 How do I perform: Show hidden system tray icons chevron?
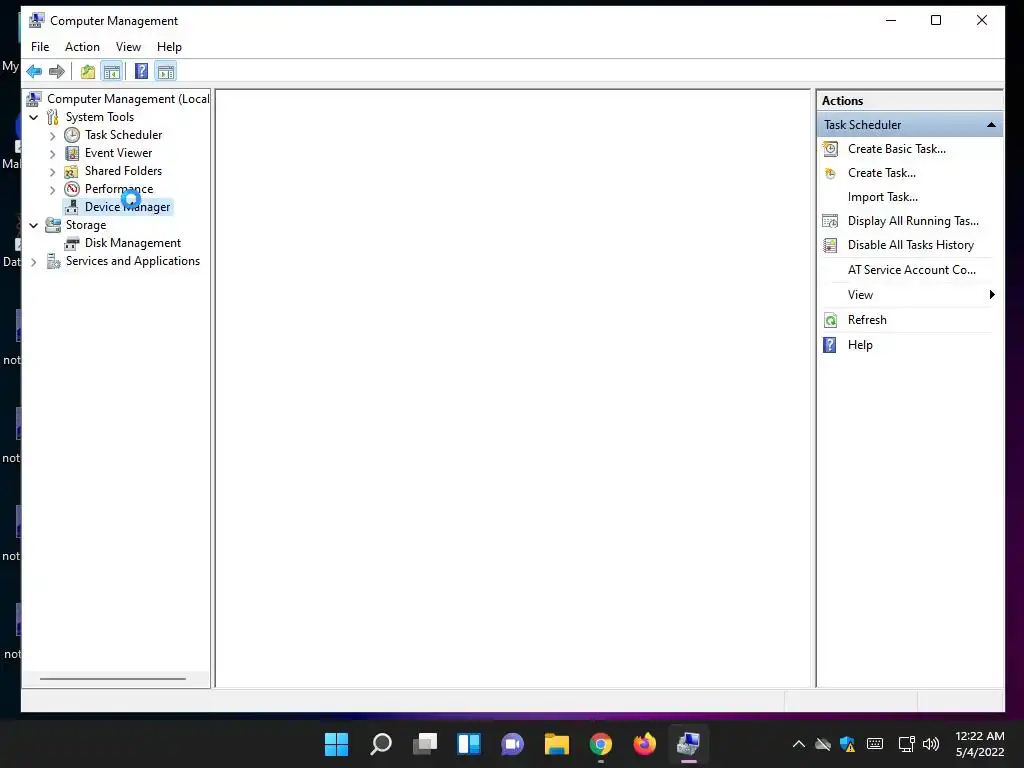pos(799,744)
